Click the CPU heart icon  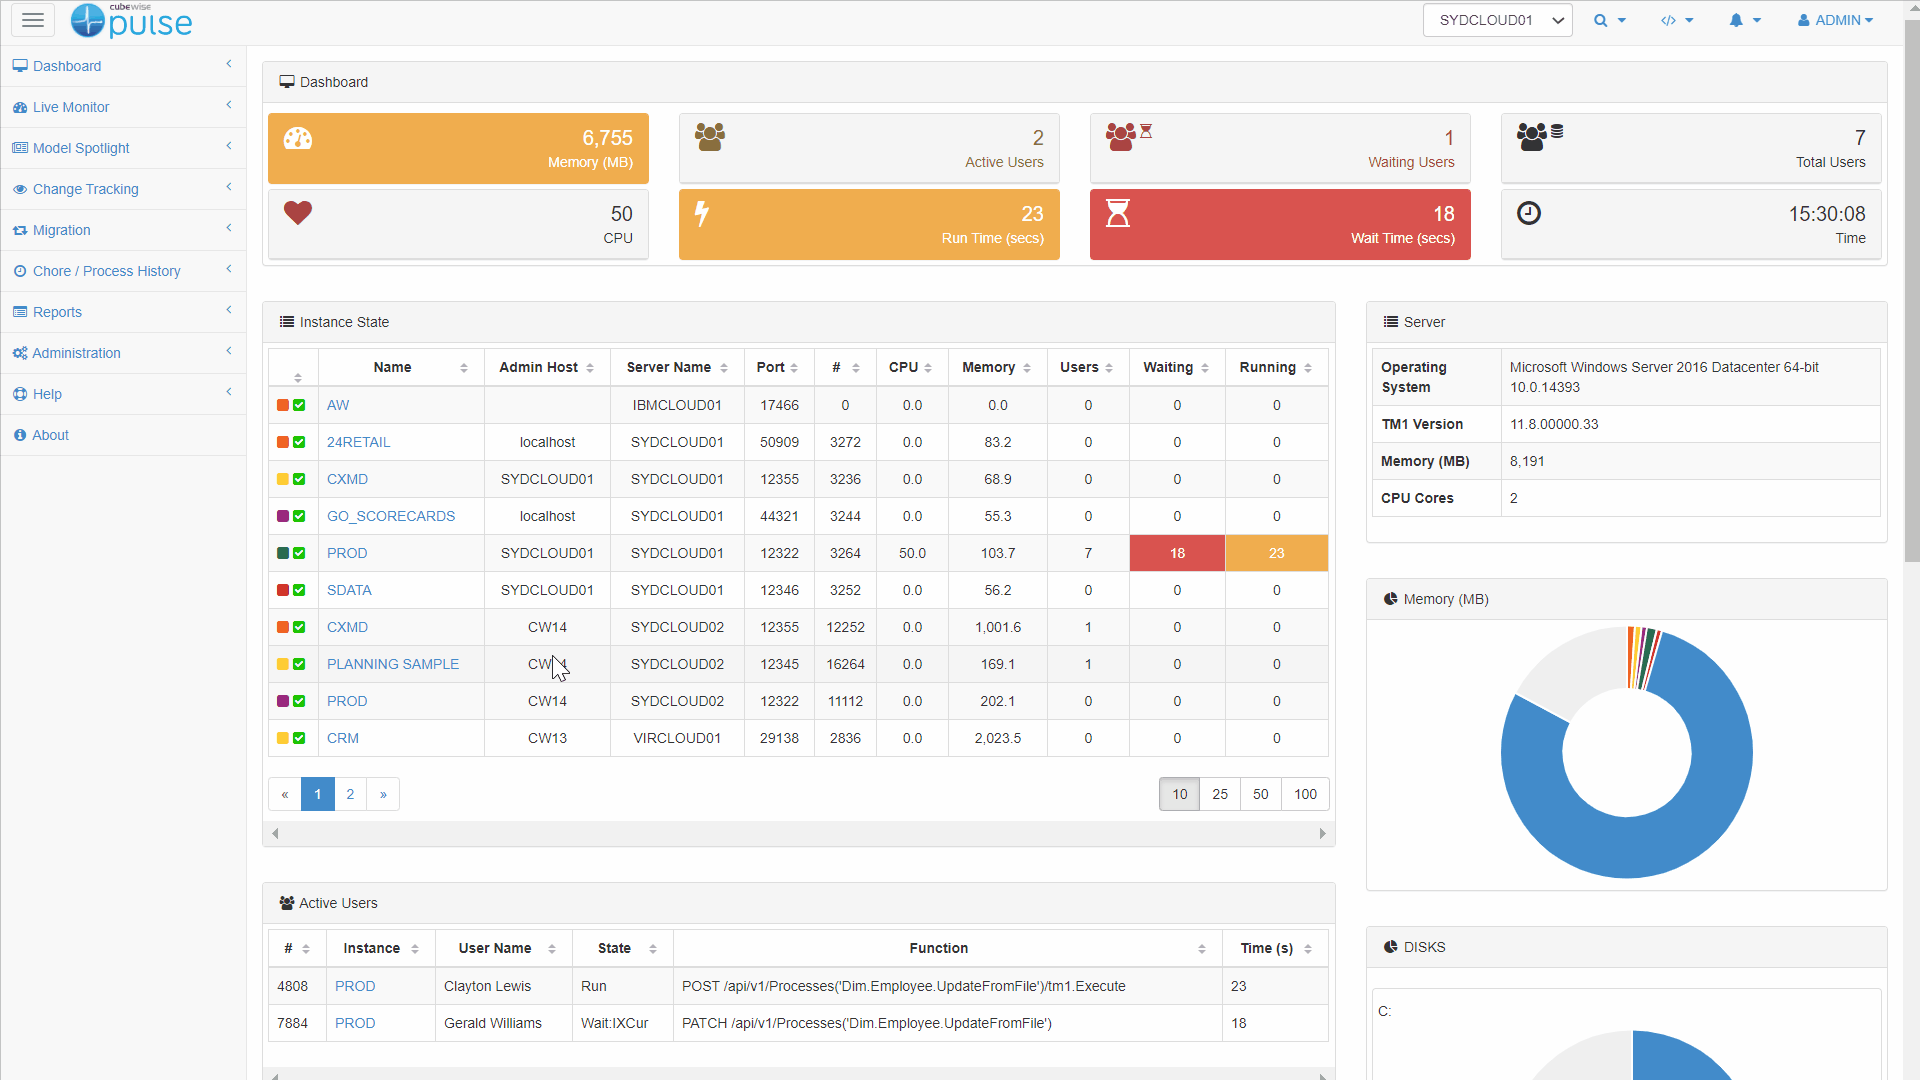[298, 212]
